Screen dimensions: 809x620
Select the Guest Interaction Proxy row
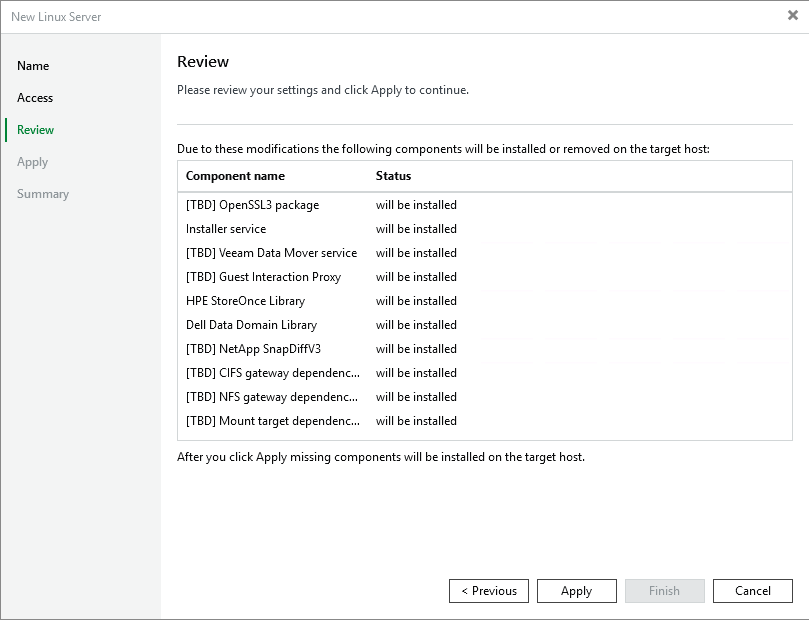point(263,277)
